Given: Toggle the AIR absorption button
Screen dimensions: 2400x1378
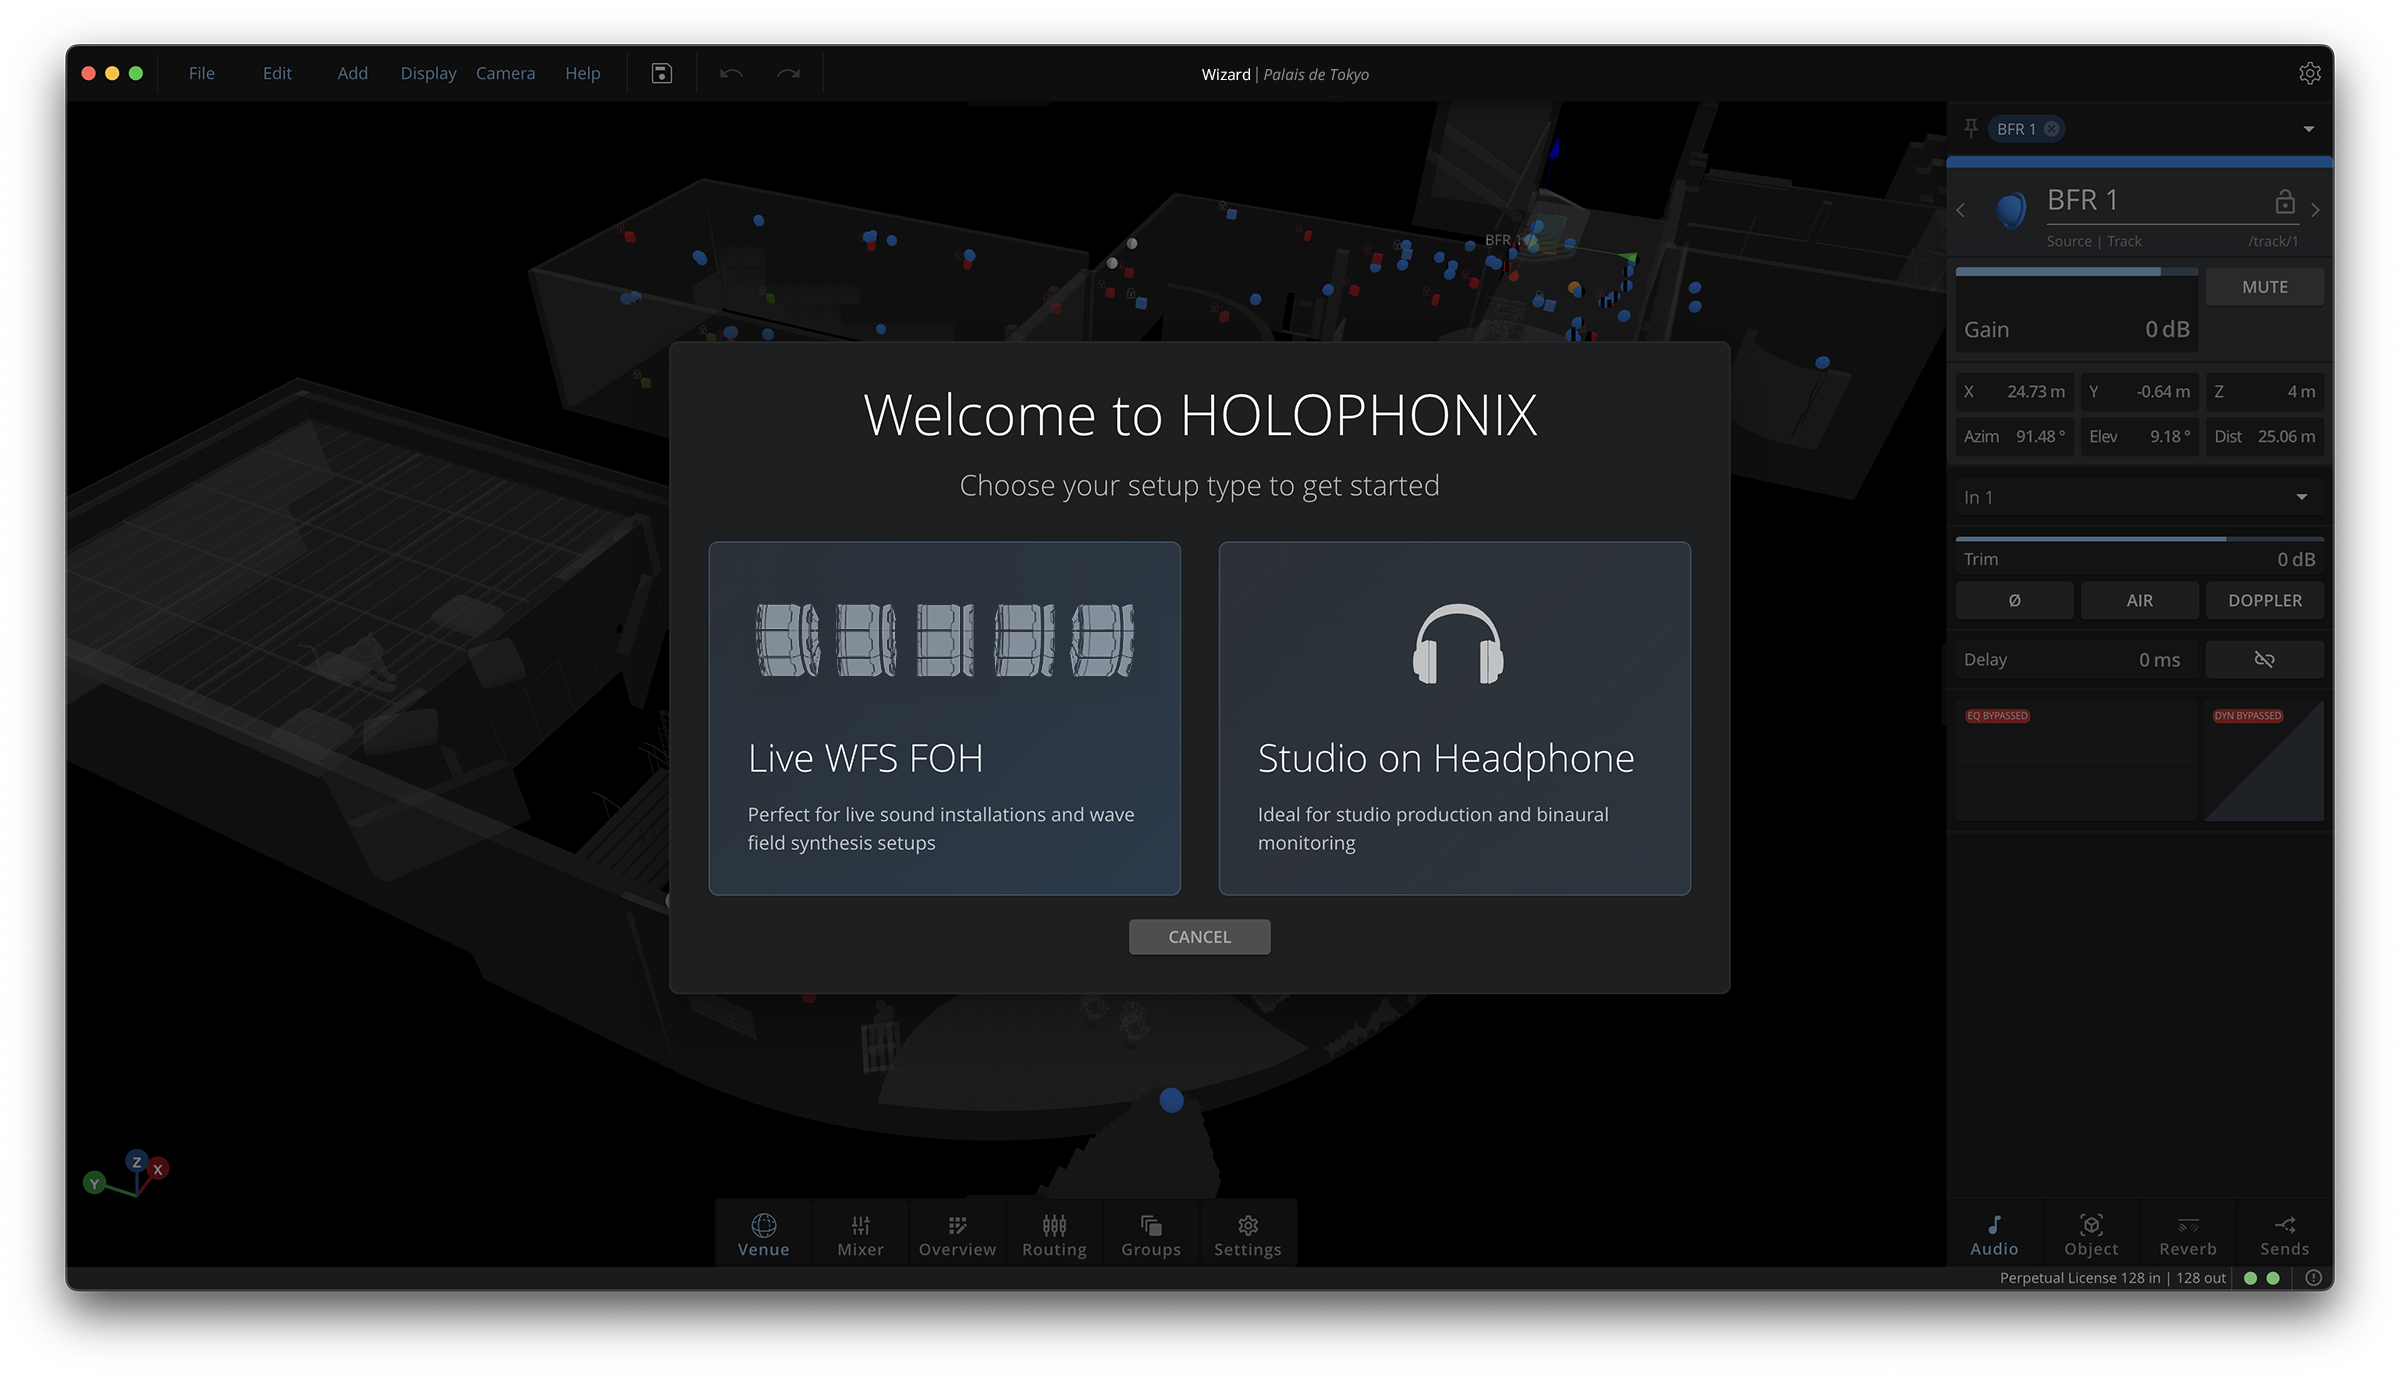Looking at the screenshot, I should (x=2139, y=601).
